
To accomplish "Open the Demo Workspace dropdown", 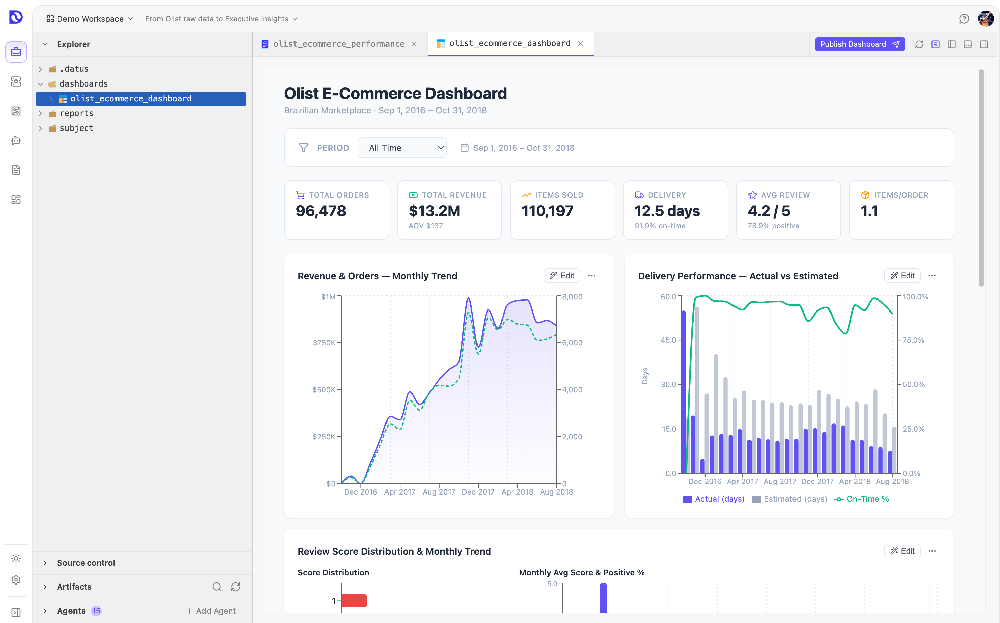I will [x=89, y=19].
